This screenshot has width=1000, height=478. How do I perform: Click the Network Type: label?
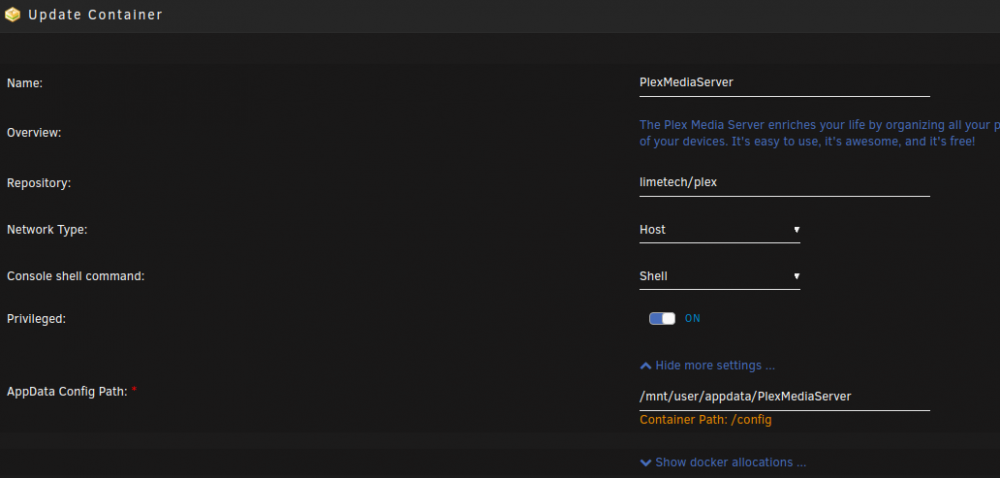click(x=47, y=229)
